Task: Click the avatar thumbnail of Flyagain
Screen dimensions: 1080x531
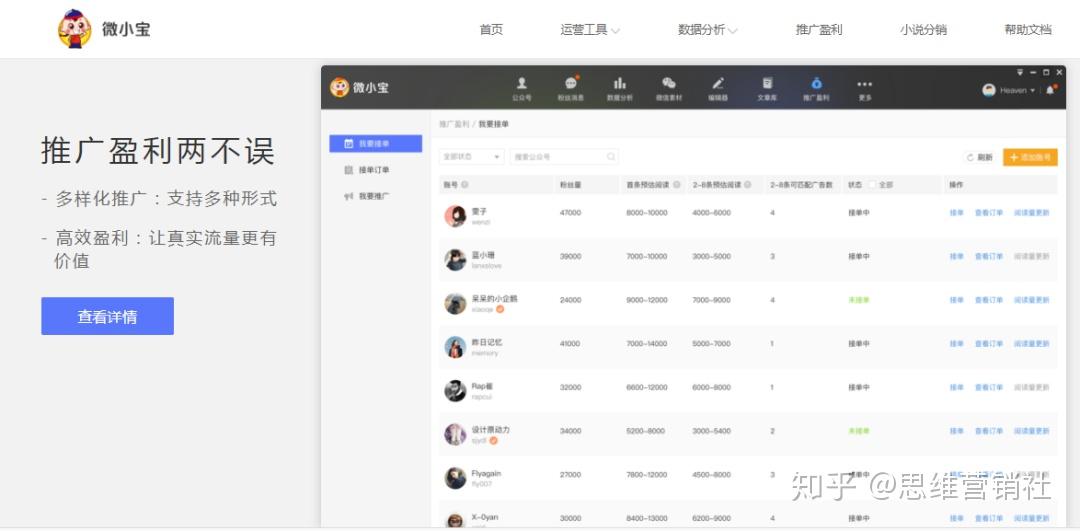Action: point(455,478)
